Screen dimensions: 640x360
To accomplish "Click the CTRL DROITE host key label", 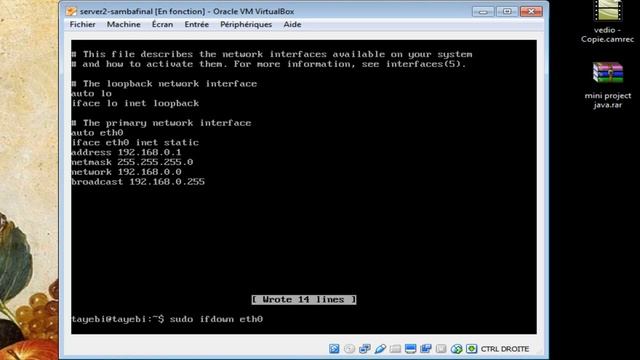I will (x=505, y=349).
